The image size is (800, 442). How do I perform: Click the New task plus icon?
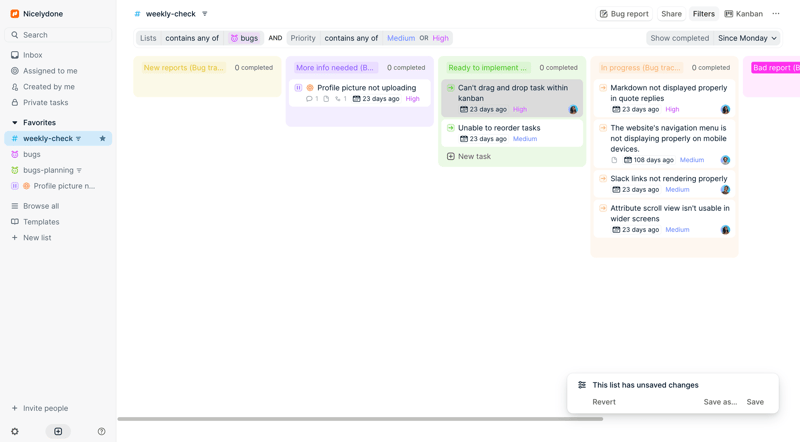(451, 156)
